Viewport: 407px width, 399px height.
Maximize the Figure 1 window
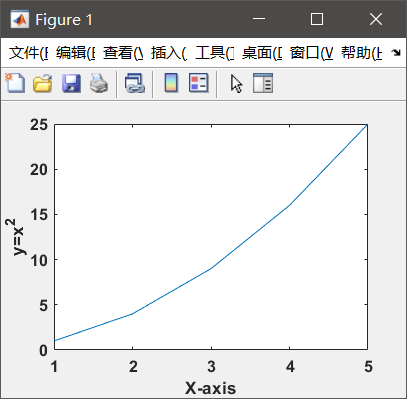point(317,19)
